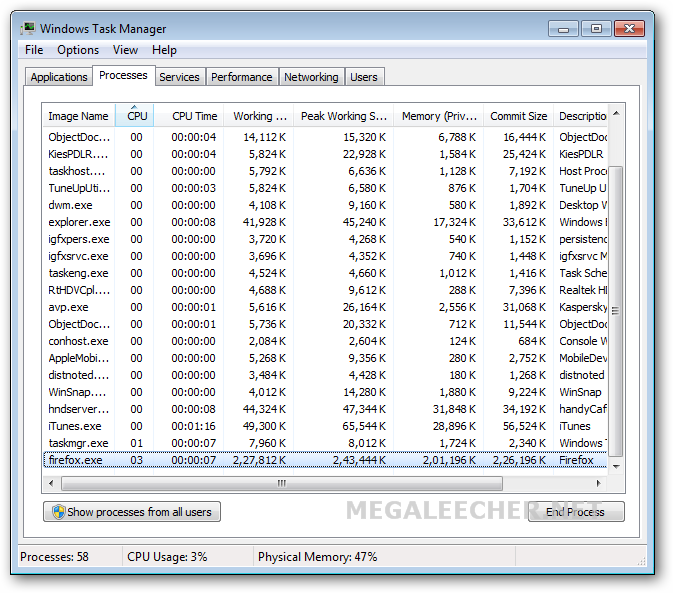The height and width of the screenshot is (593, 673).
Task: Click vertical scrollbar down arrow
Action: coord(617,465)
